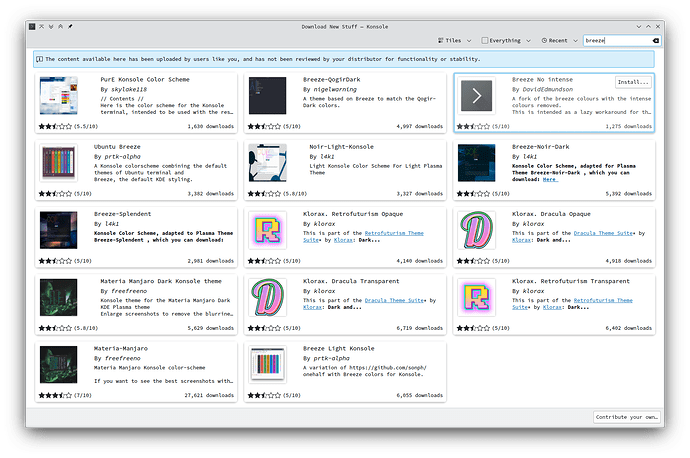Click the Breeze No Intense chevron thumbnail
The height and width of the screenshot is (458, 690).
[477, 96]
